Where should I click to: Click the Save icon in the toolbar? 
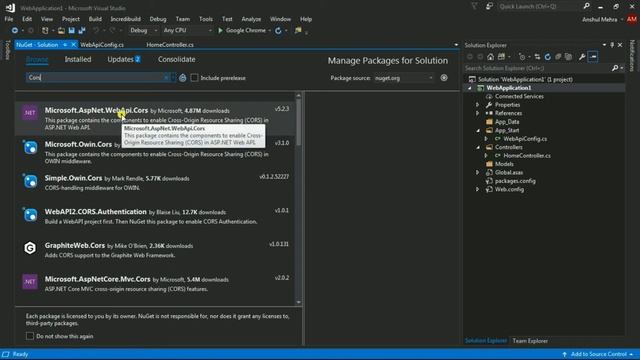(x=71, y=31)
